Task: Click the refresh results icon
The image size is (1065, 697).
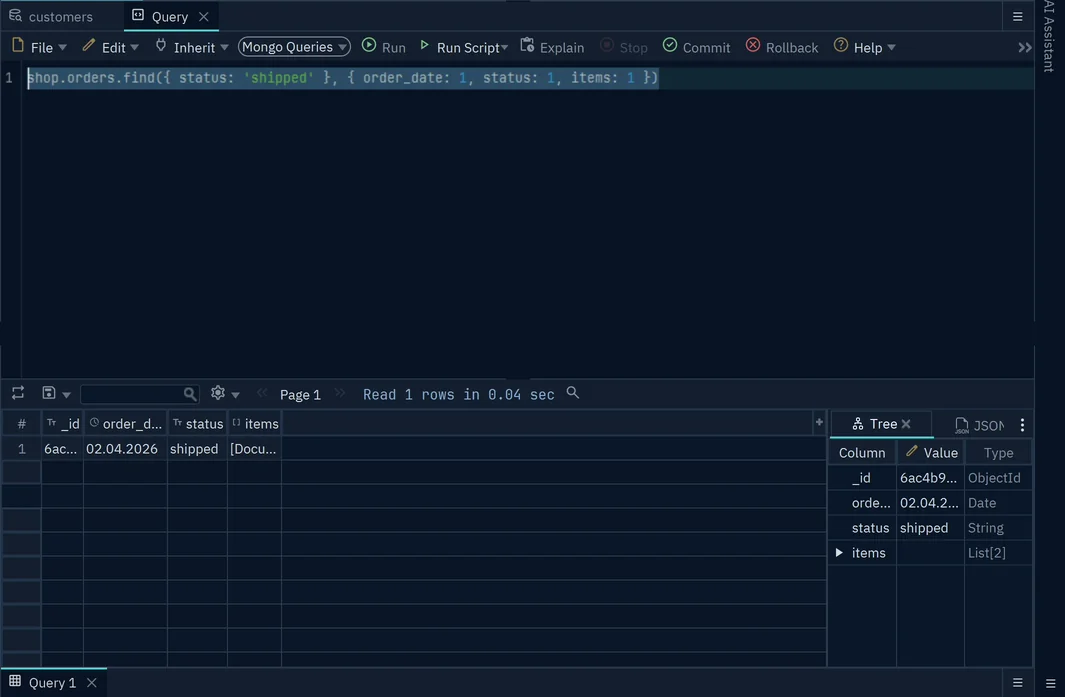Action: pyautogui.click(x=18, y=393)
